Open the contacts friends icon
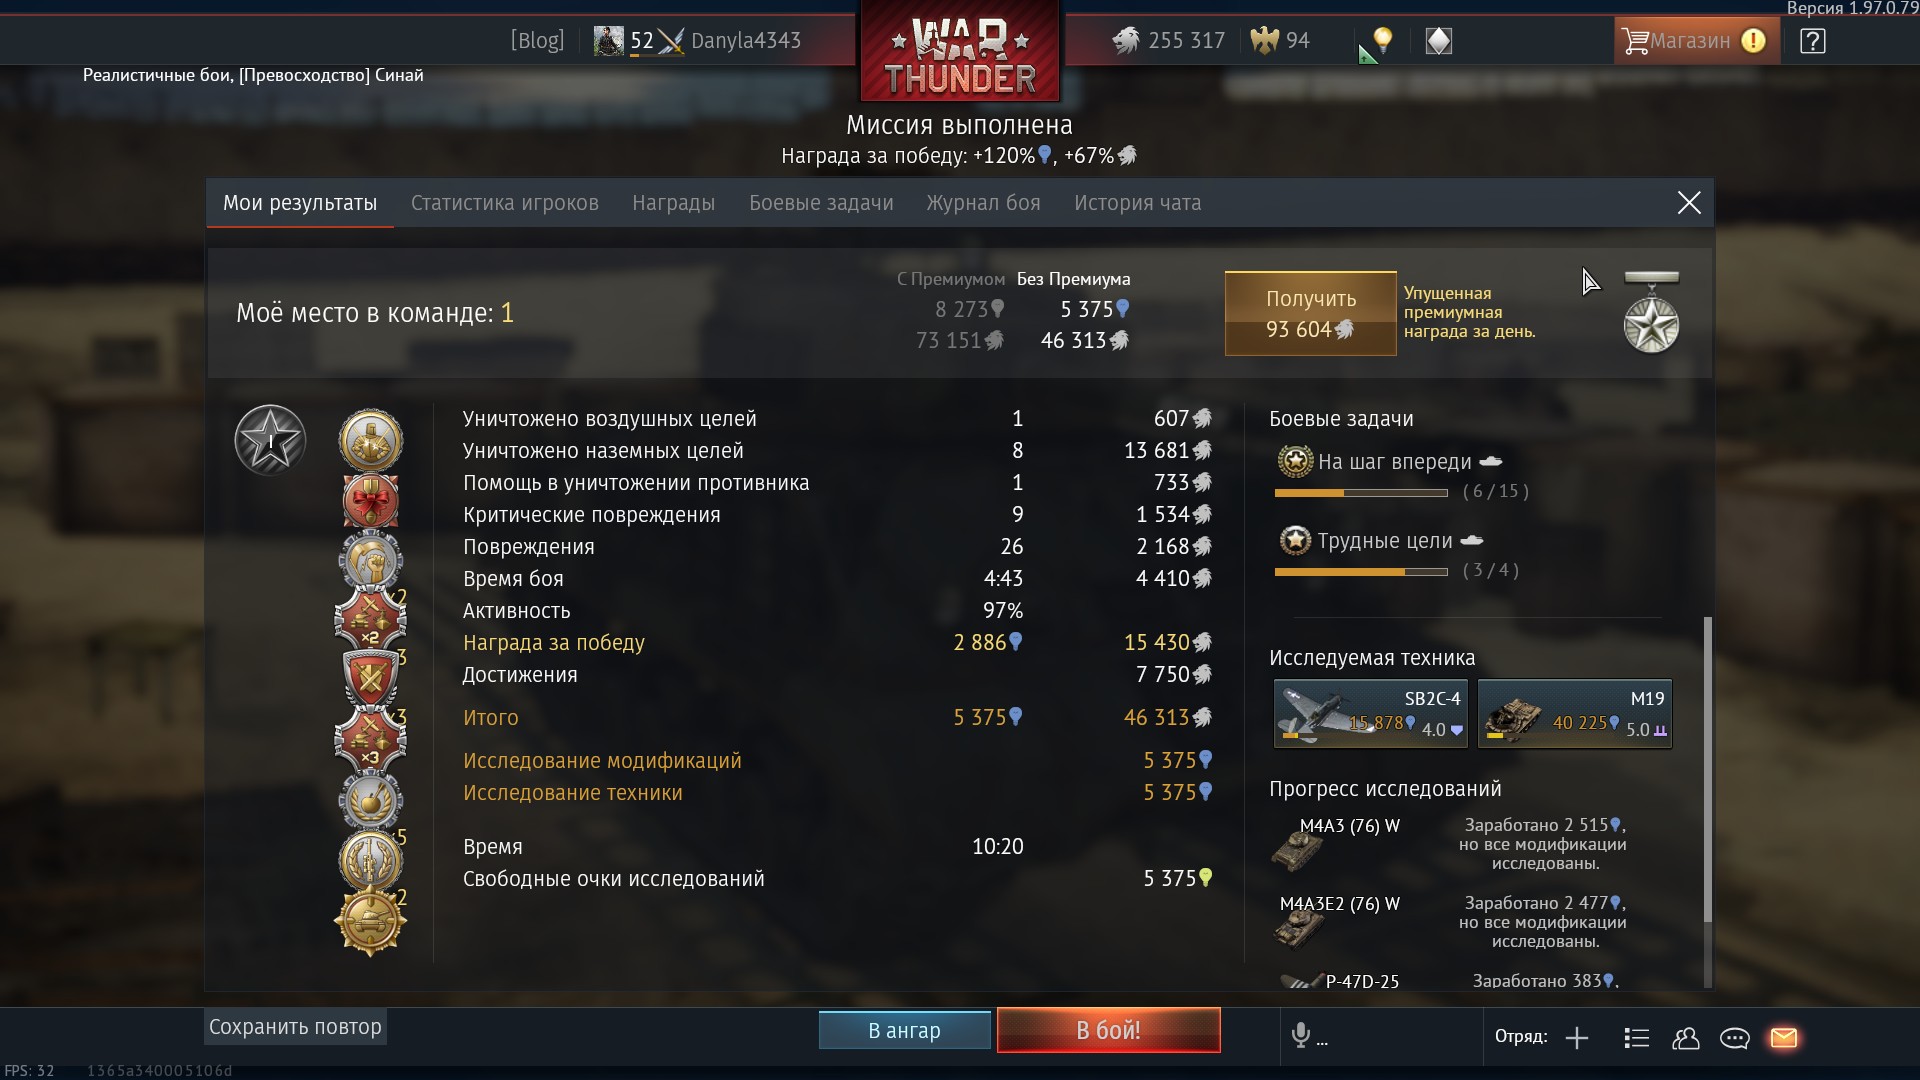 (x=1685, y=1038)
